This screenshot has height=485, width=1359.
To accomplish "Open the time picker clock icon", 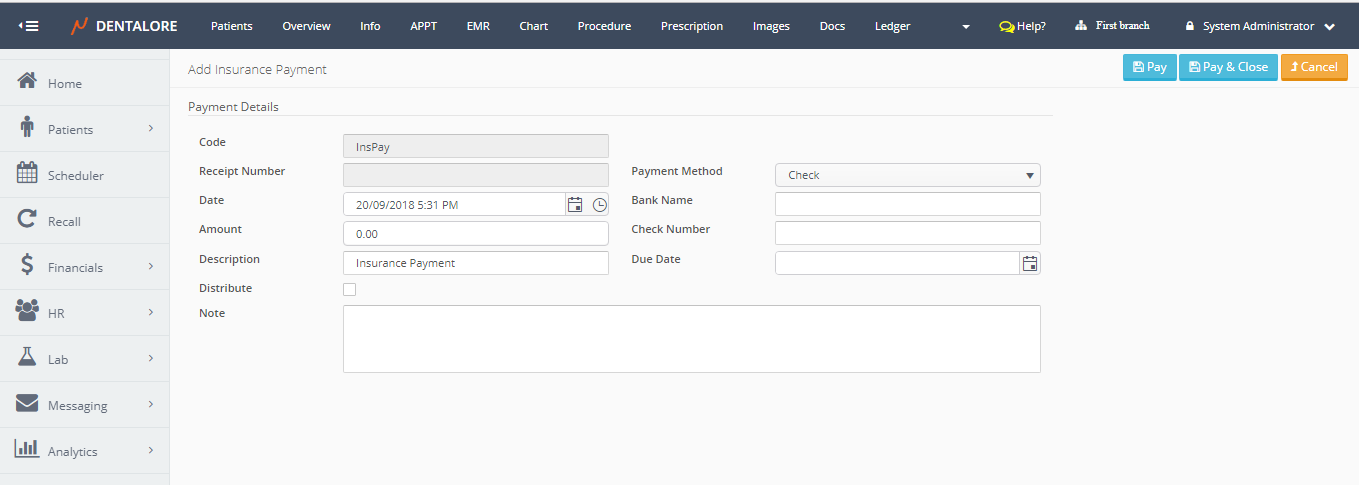I will pos(599,205).
